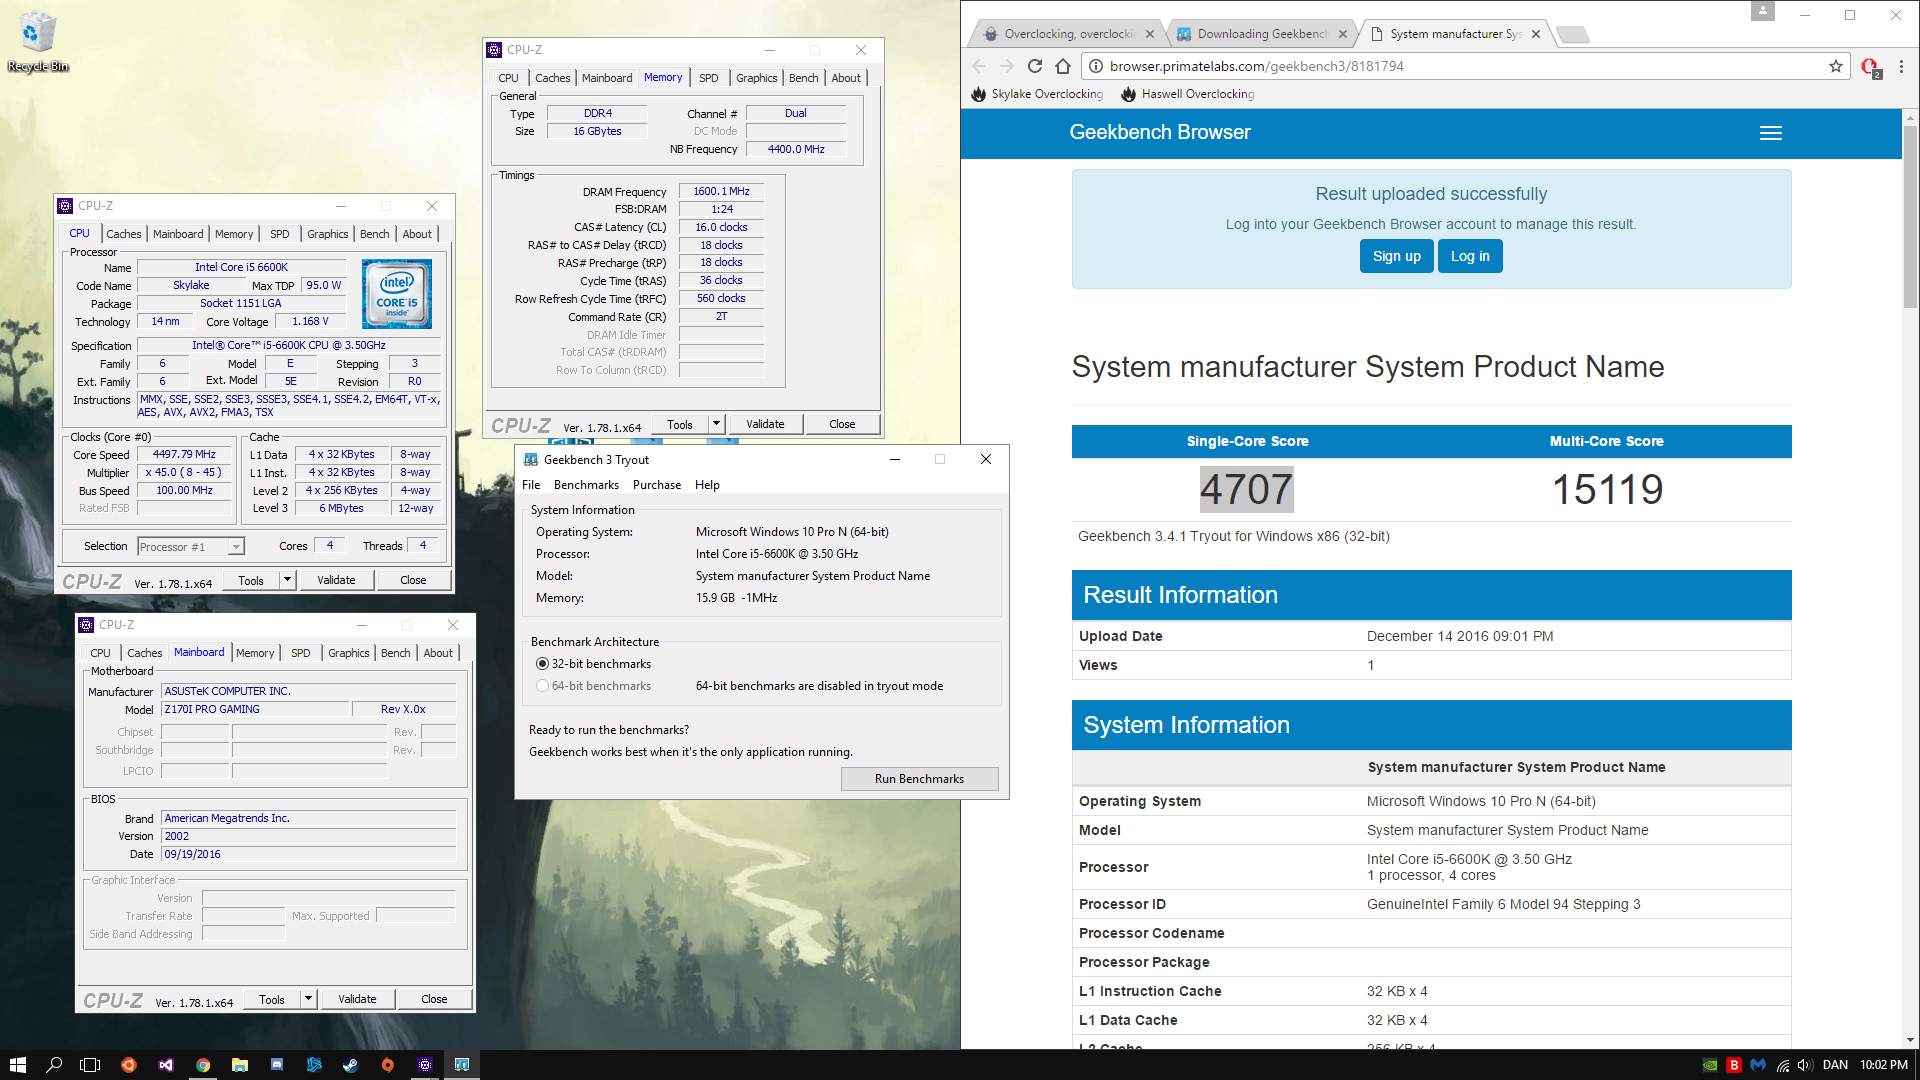Open the Bench tab in Mainboard CPU-Z window
The height and width of the screenshot is (1080, 1920).
(x=395, y=653)
